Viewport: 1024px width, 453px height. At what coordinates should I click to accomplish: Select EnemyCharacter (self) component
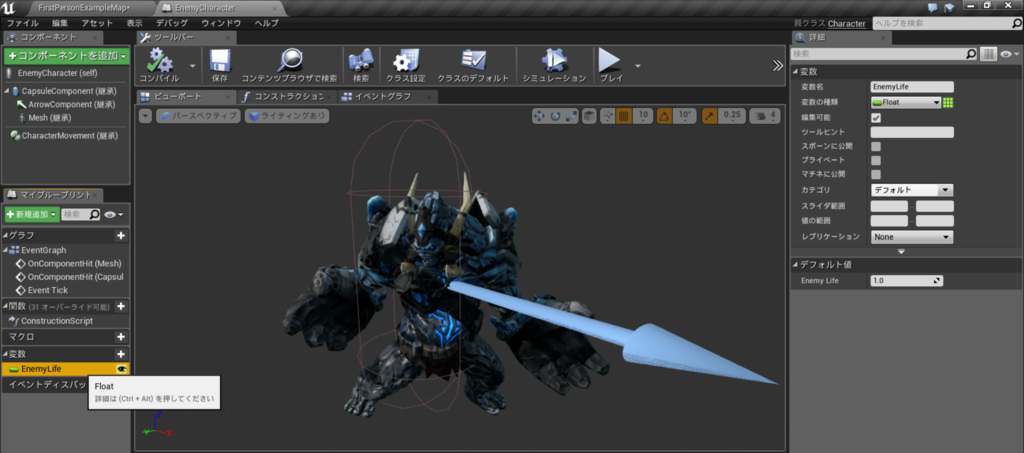coord(57,72)
